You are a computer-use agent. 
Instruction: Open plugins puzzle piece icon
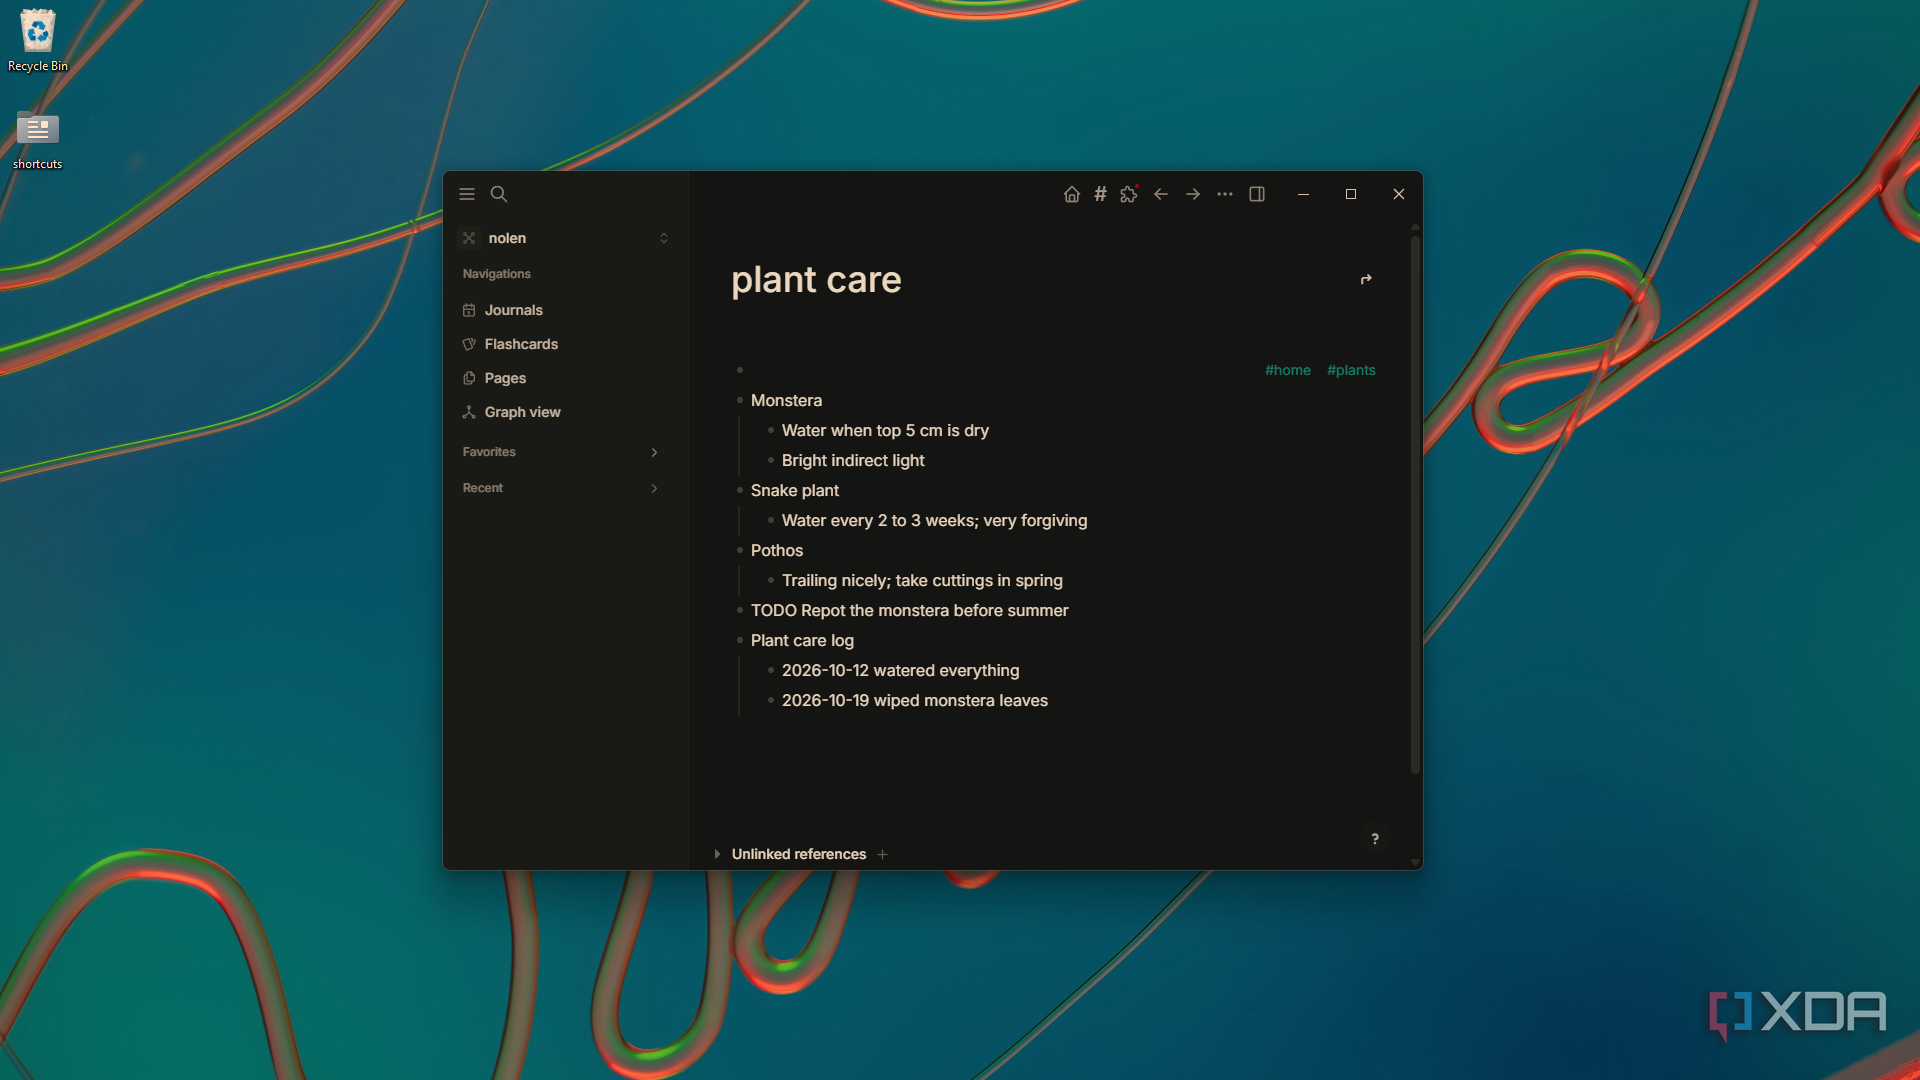click(1129, 194)
